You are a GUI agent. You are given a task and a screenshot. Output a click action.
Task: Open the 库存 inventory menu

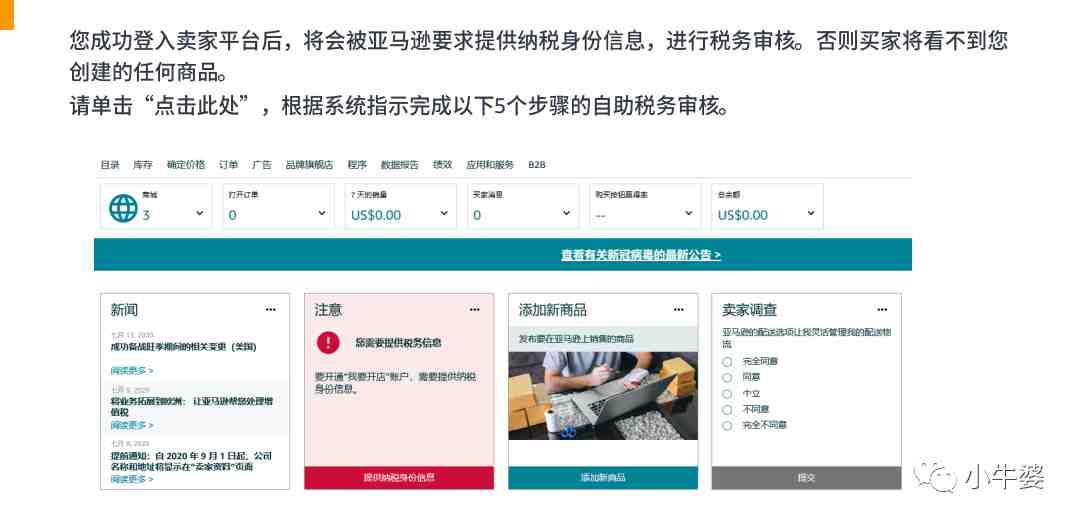click(143, 165)
